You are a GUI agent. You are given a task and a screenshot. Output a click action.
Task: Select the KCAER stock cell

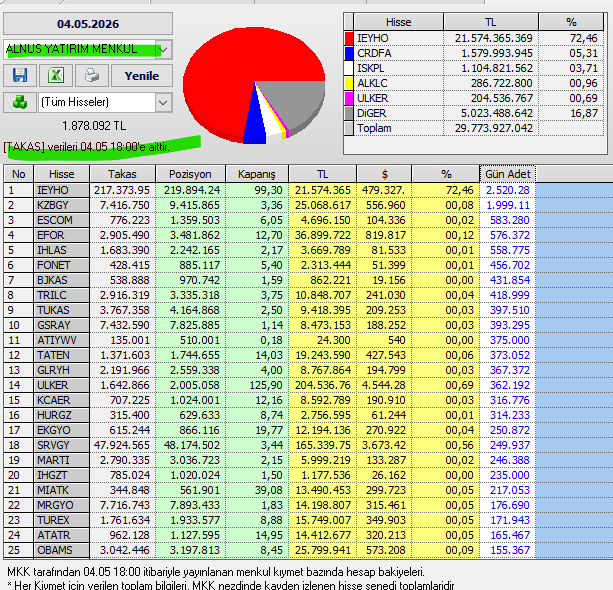pos(61,400)
